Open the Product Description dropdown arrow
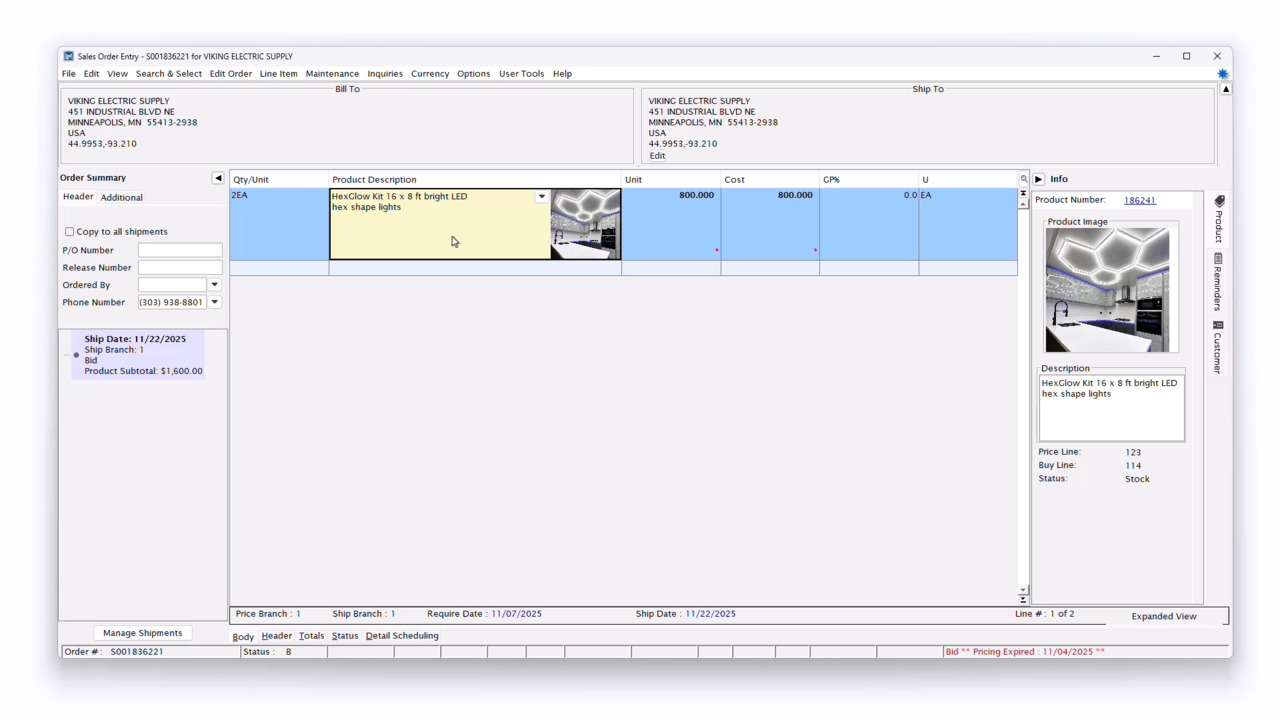 [x=541, y=197]
